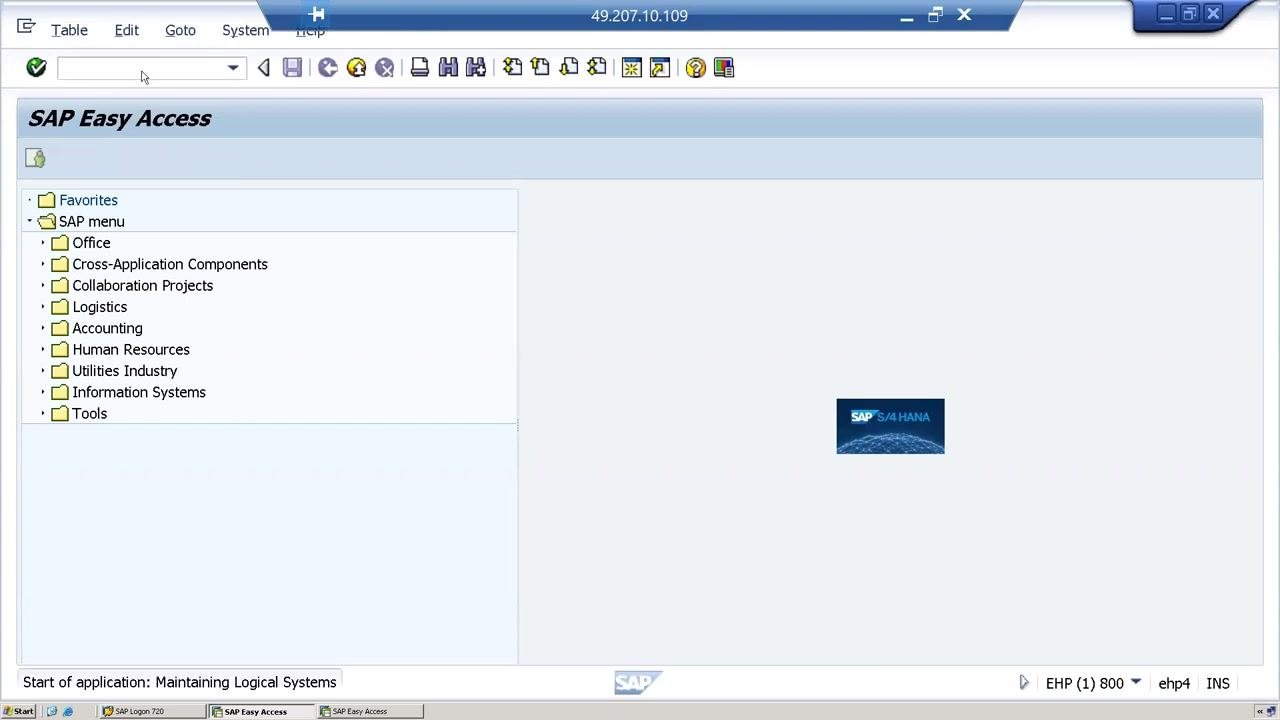Open the Goto menu
The image size is (1280, 720).
180,30
